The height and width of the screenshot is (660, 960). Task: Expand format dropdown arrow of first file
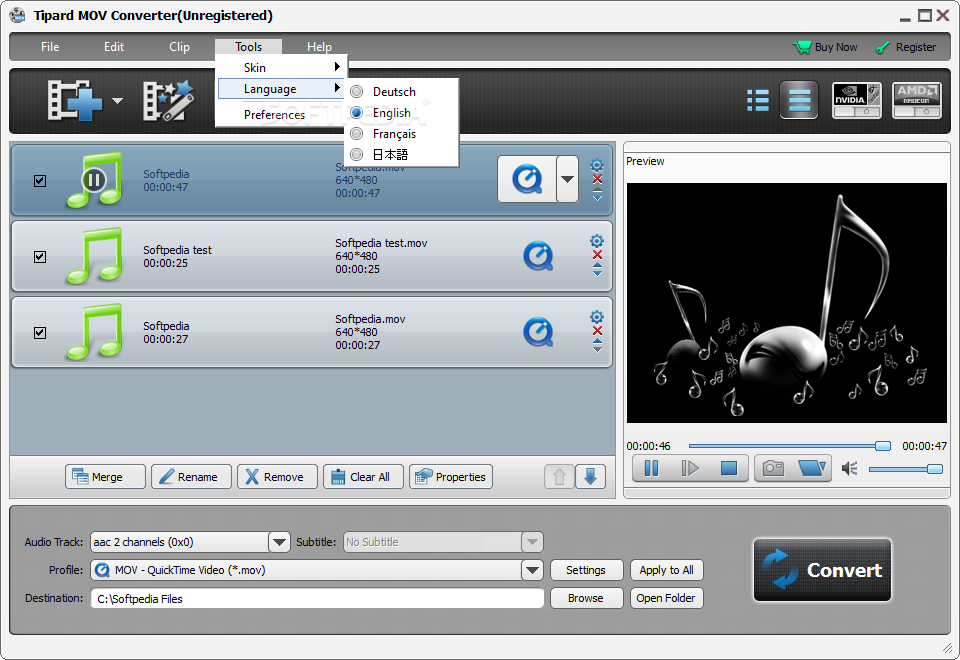pos(568,179)
